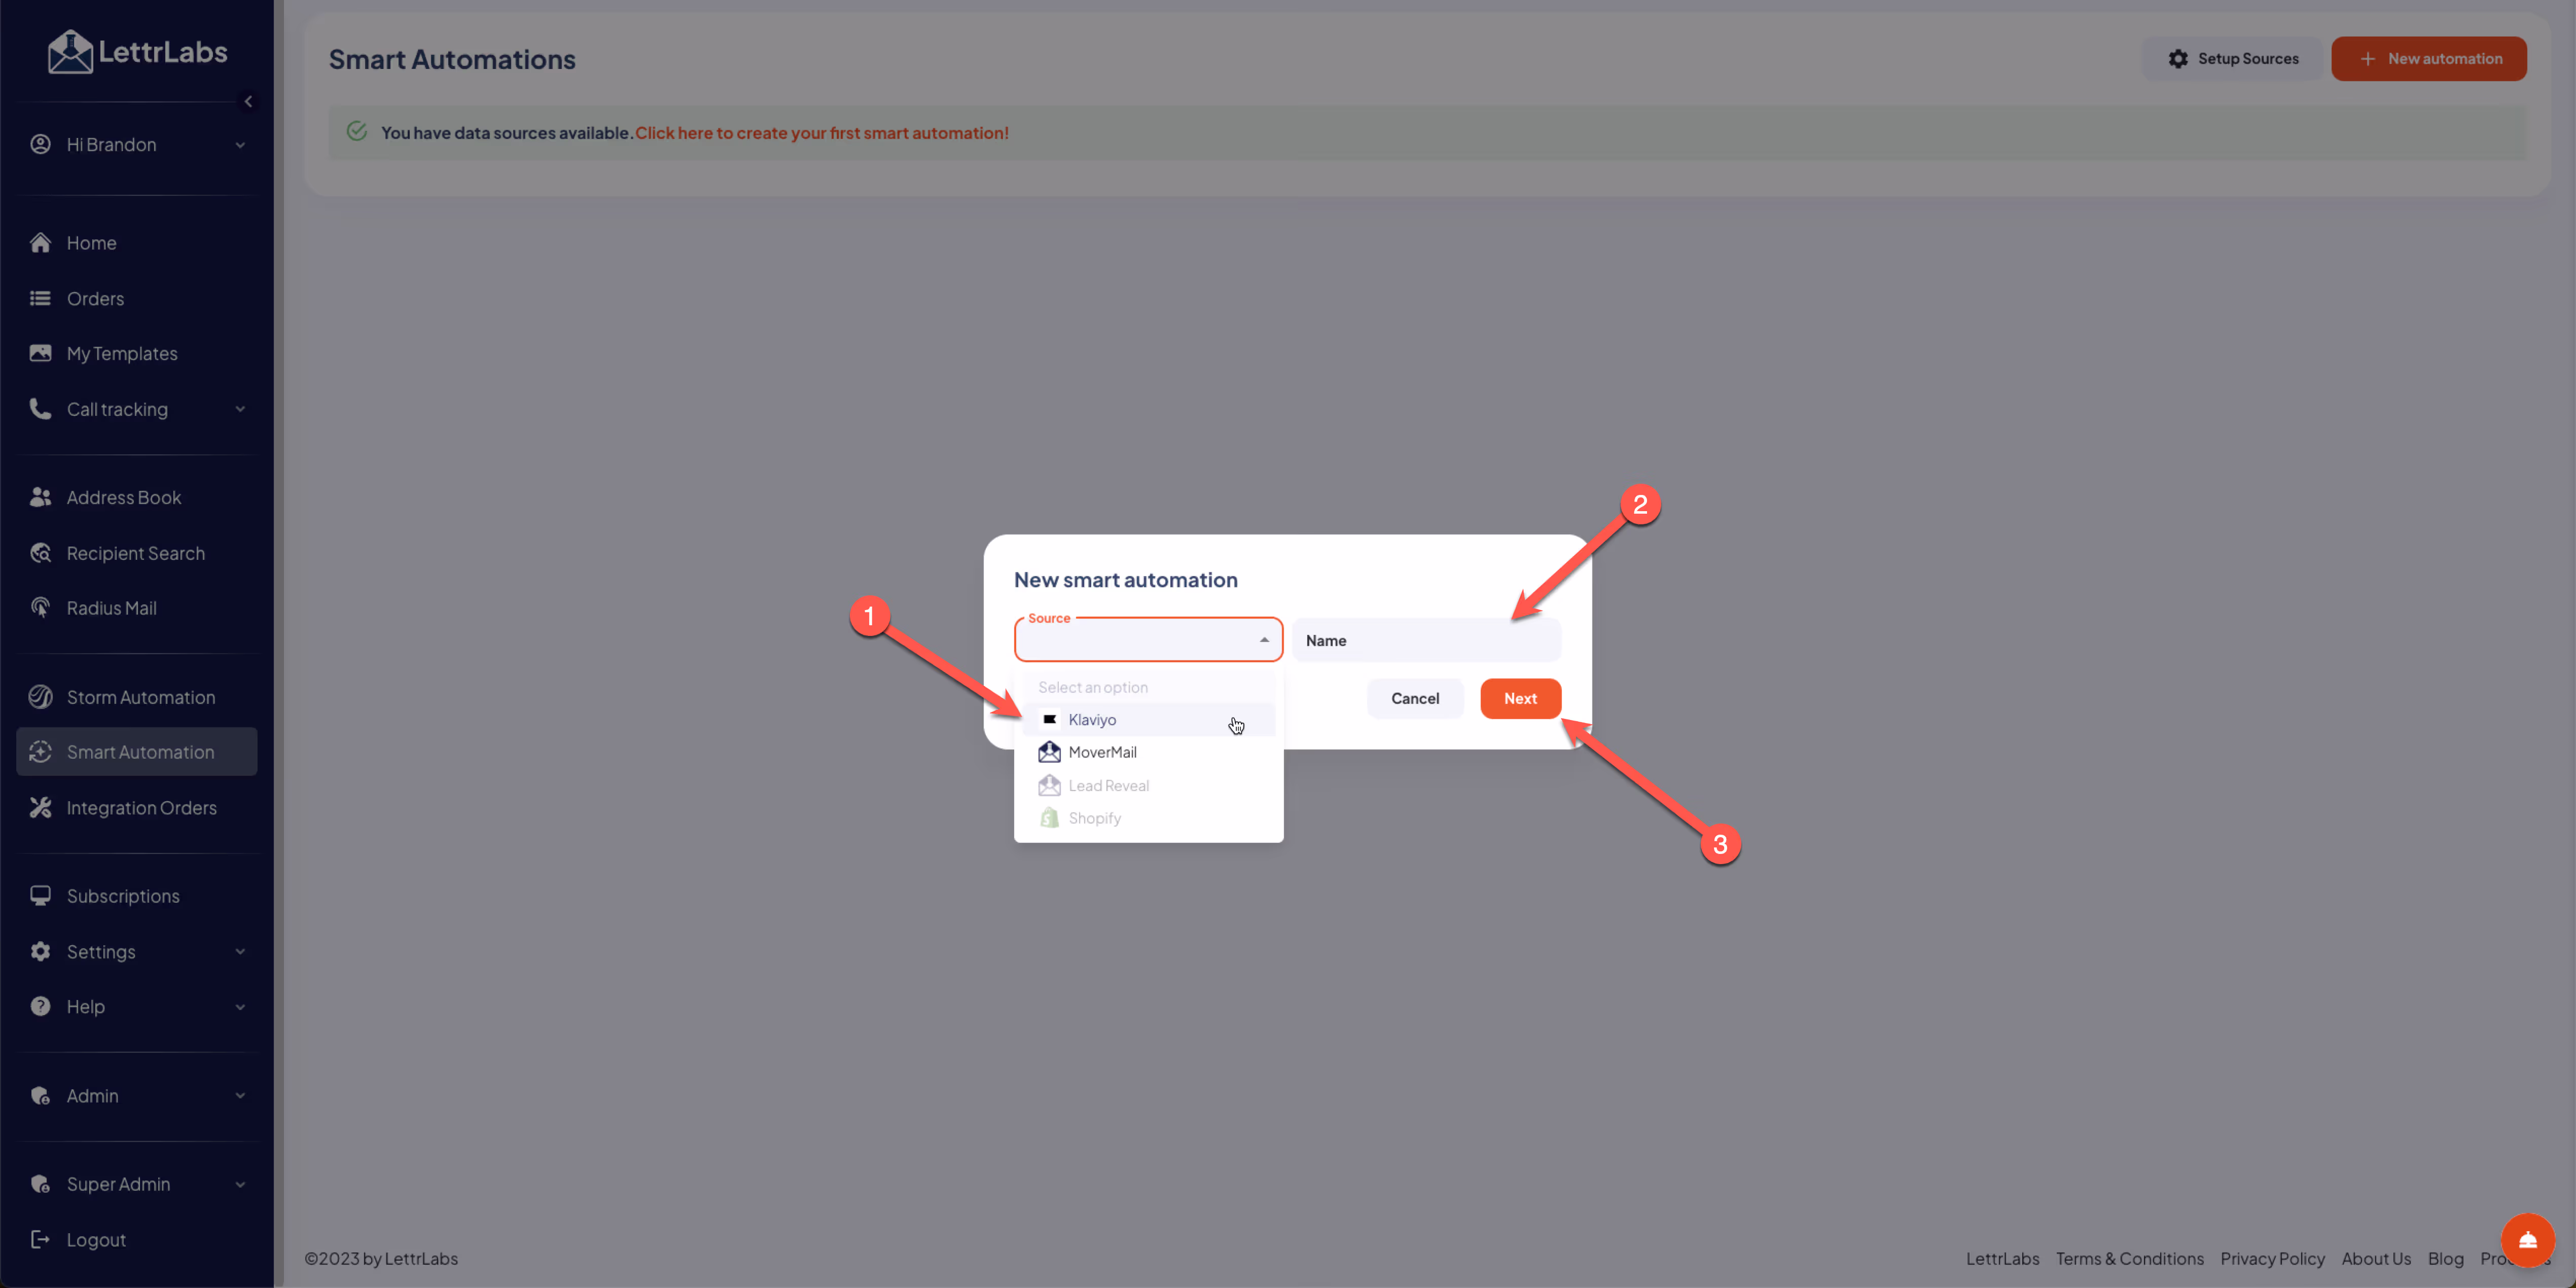Click the green checkmark in the banner
The image size is (2576, 1288).
[357, 132]
